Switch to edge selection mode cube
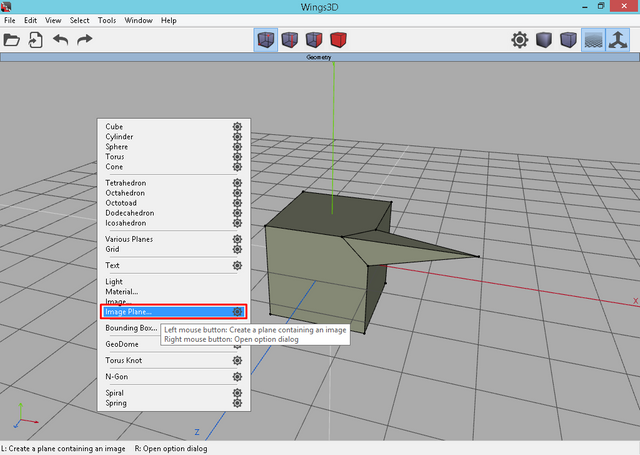The height and width of the screenshot is (455, 640). 290,40
